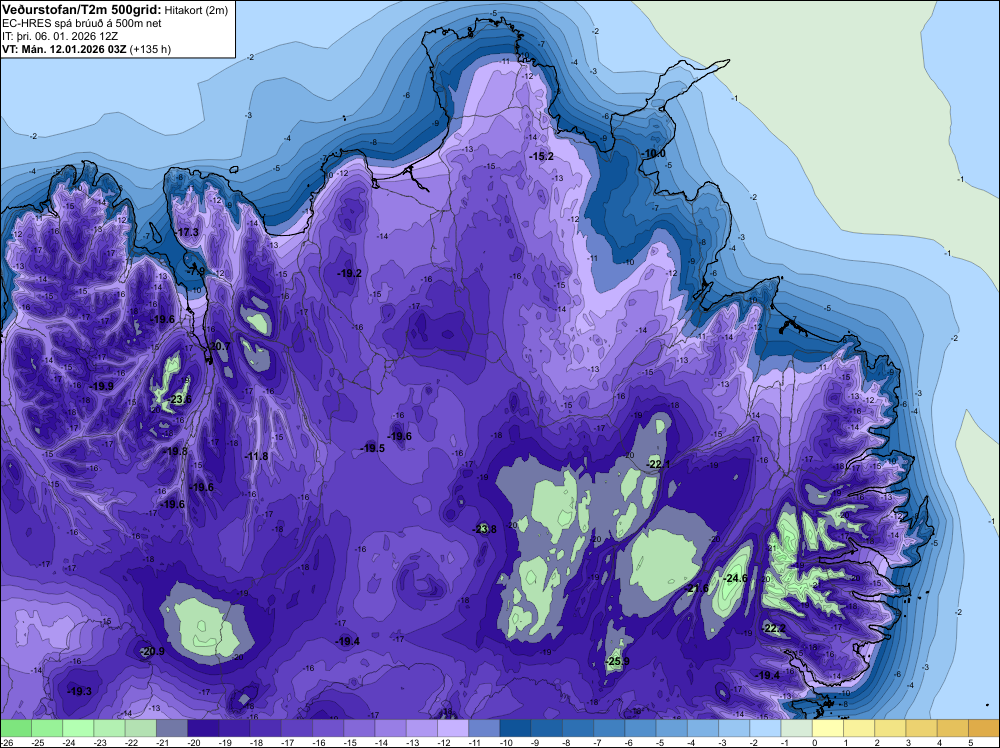This screenshot has width=1000, height=748.
Task: Select the periwinkle legend swatch labelled -11
Action: tap(484, 728)
